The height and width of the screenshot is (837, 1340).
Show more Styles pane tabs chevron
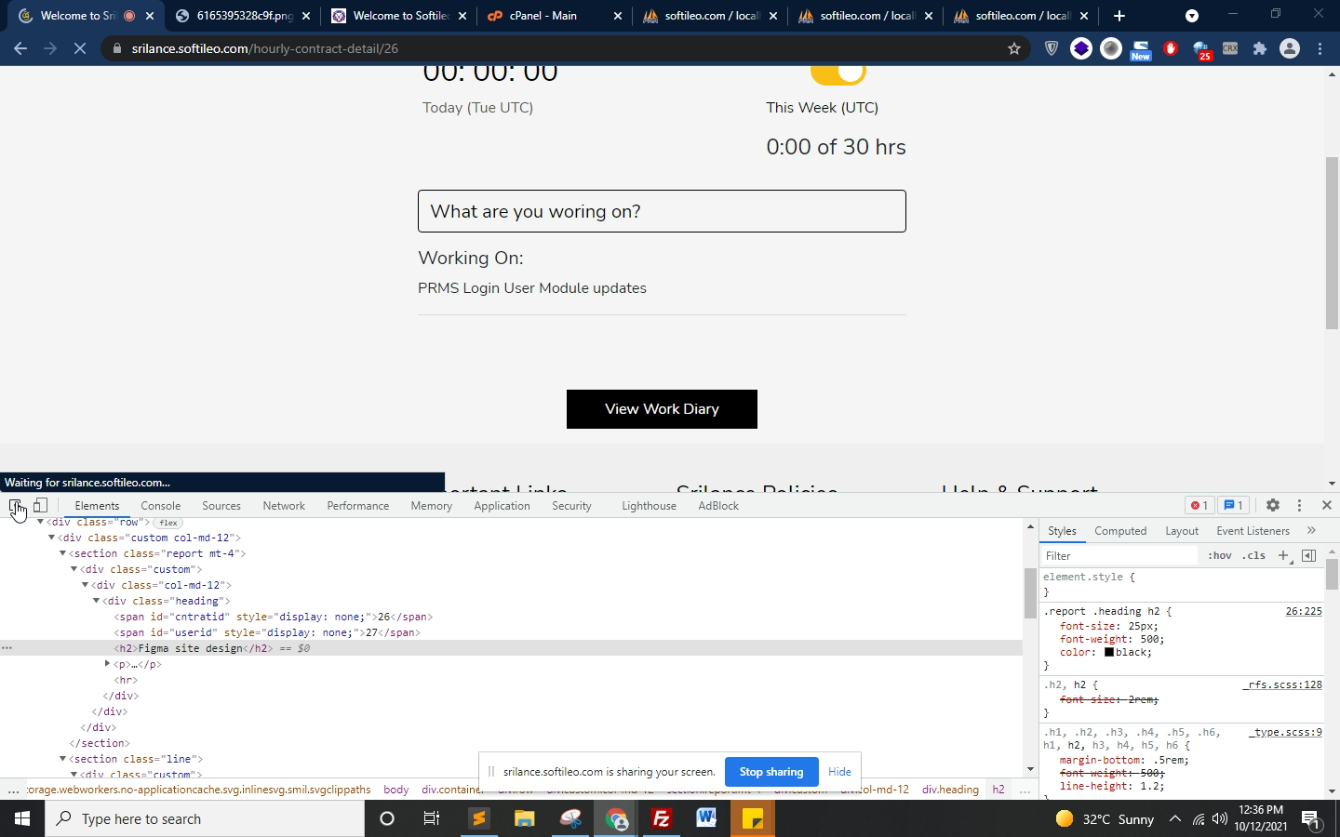coord(1311,531)
